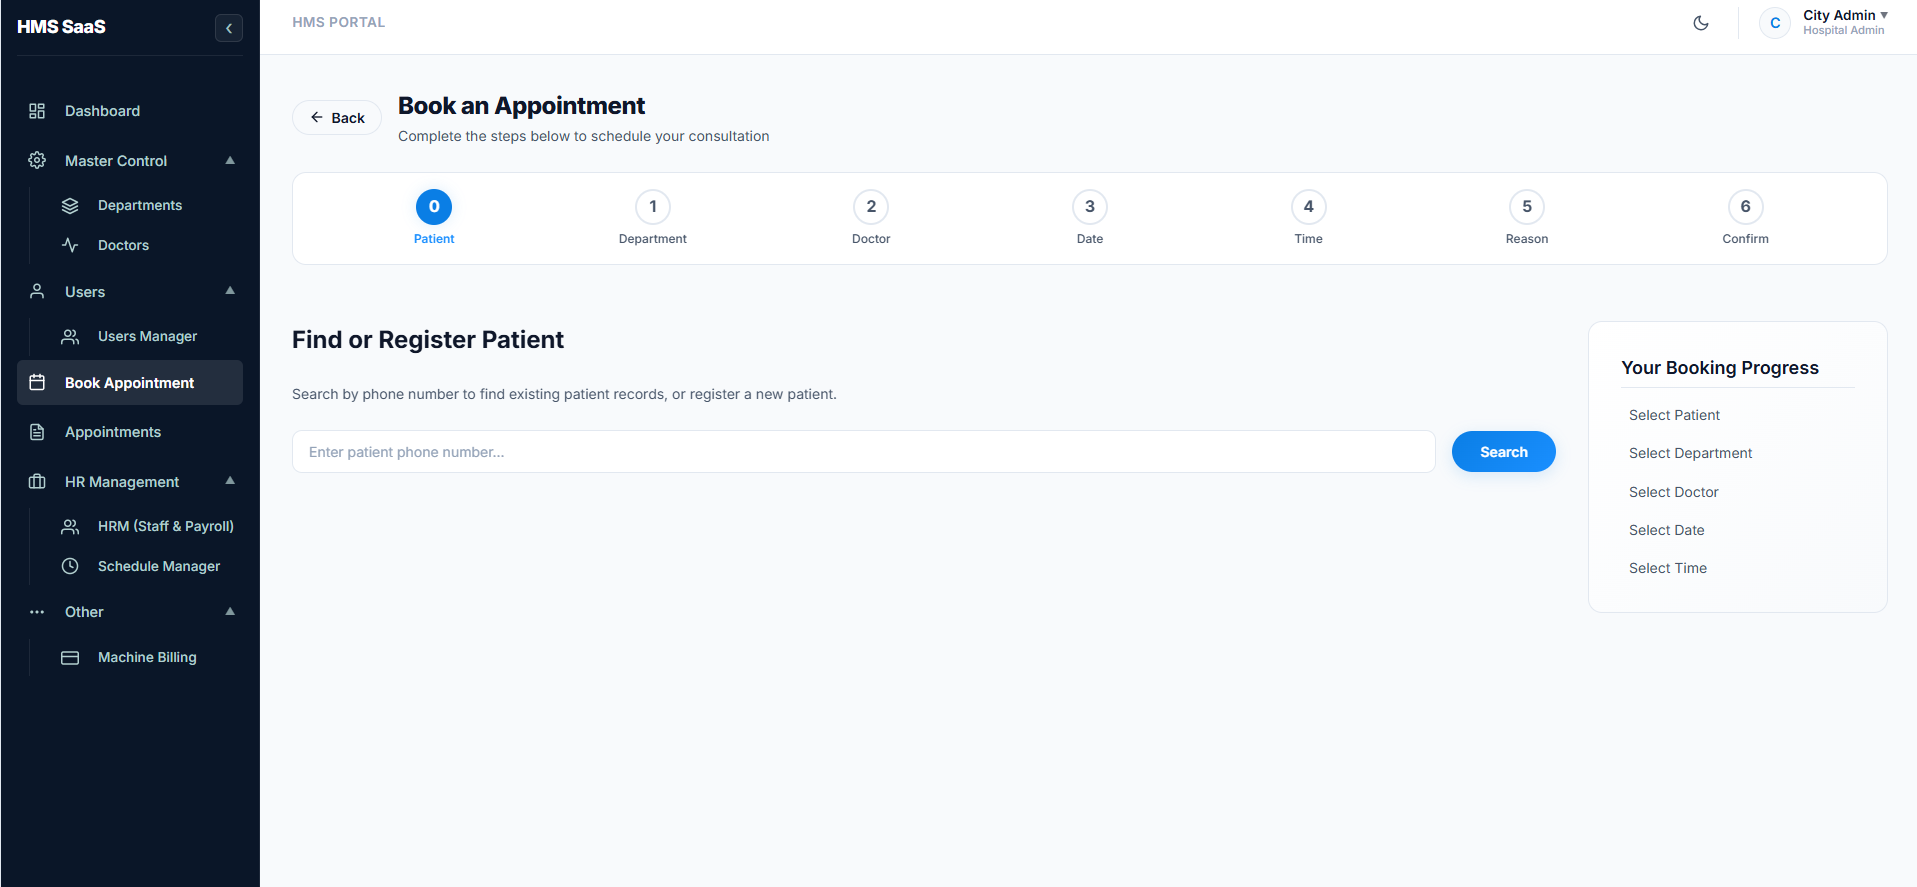Click 'Select Date' in booking progress
Image resolution: width=1917 pixels, height=887 pixels.
coord(1666,530)
